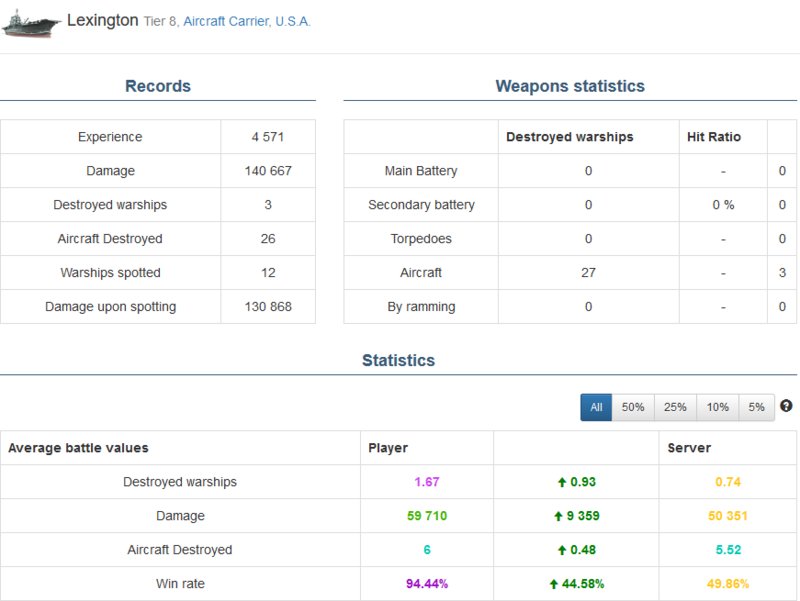This screenshot has height=601, width=800.
Task: Open the Aircraft Carrier link
Action: pos(226,21)
